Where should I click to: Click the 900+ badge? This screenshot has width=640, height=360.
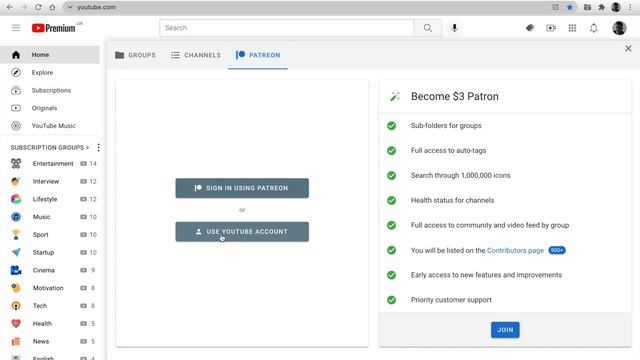coord(557,250)
